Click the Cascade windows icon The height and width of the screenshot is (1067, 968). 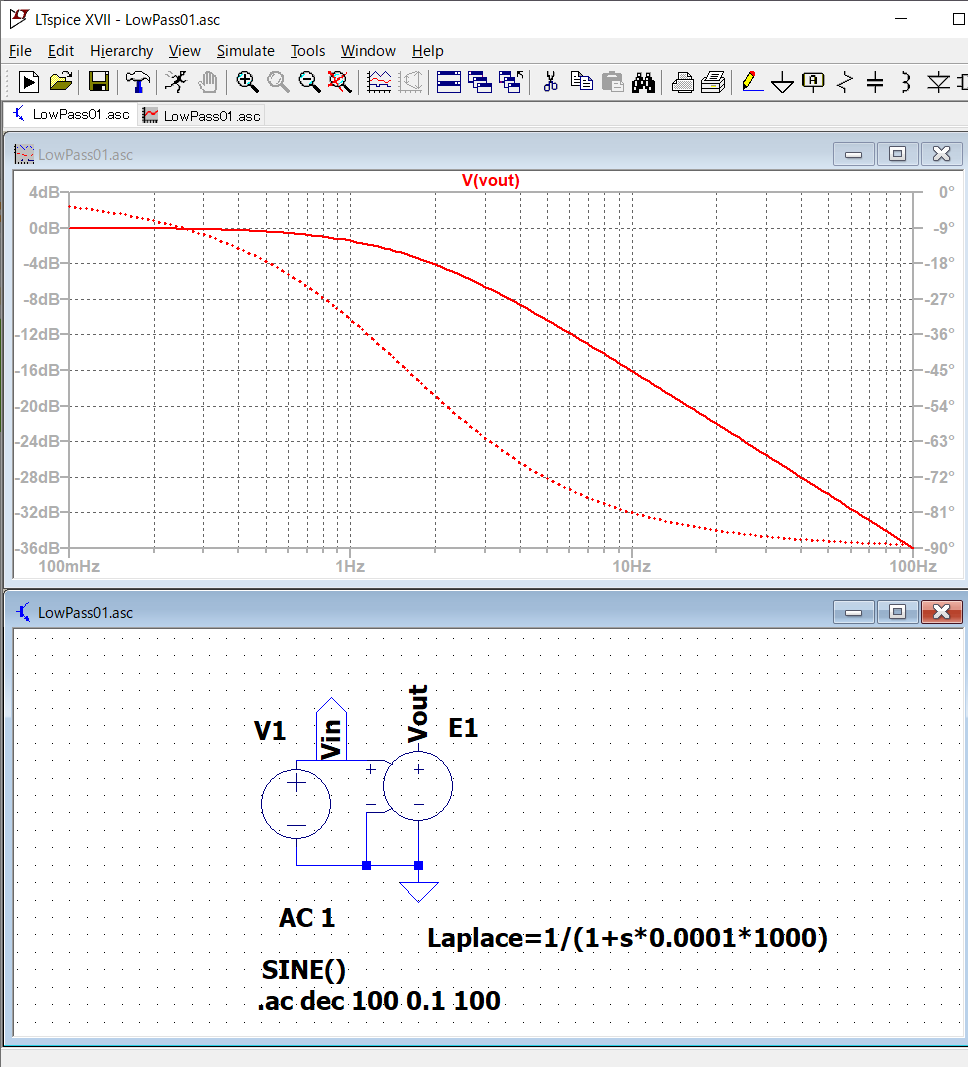click(x=480, y=82)
